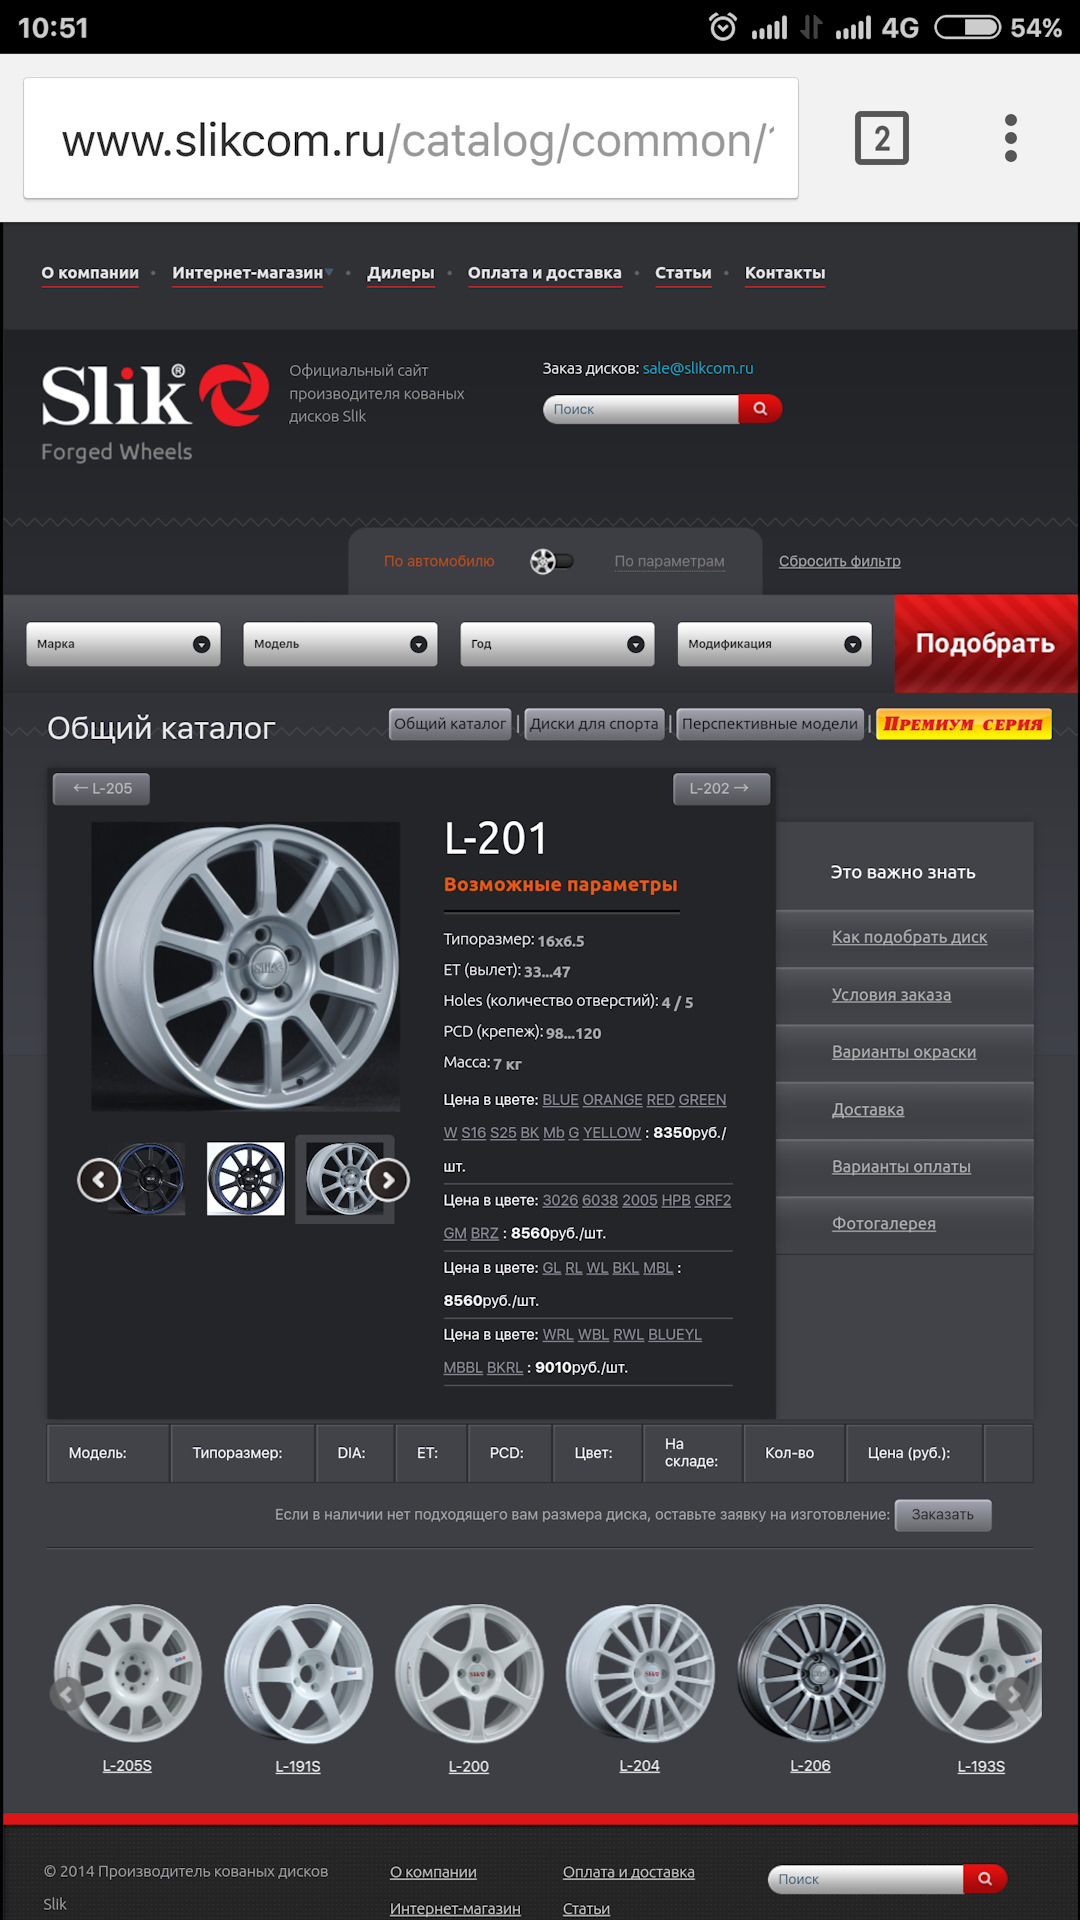Open the Статьи top menu item
The image size is (1080, 1920).
tap(683, 273)
